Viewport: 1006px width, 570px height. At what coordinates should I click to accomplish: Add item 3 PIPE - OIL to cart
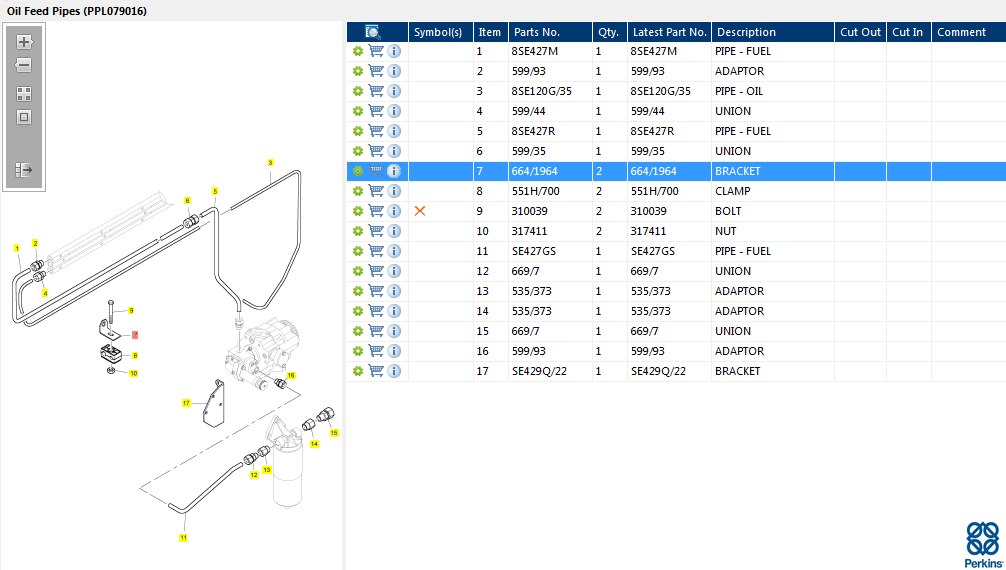tap(377, 91)
